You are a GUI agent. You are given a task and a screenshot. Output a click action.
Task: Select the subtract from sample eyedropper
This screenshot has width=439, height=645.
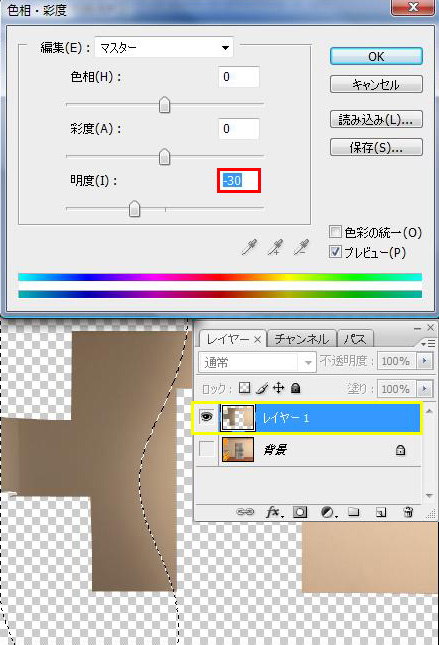(301, 247)
